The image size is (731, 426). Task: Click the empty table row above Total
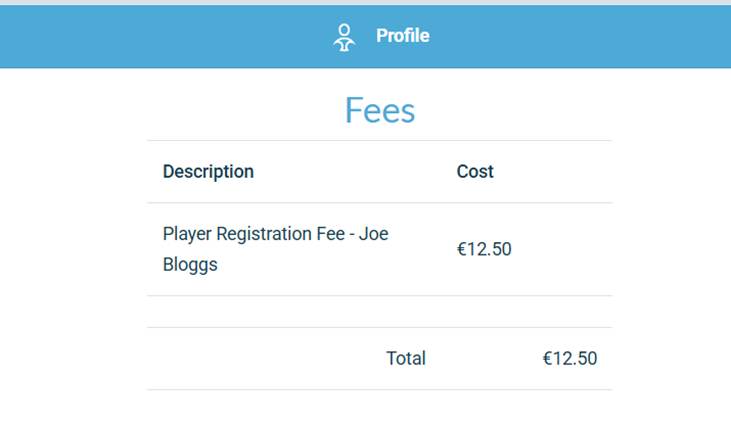point(379,311)
